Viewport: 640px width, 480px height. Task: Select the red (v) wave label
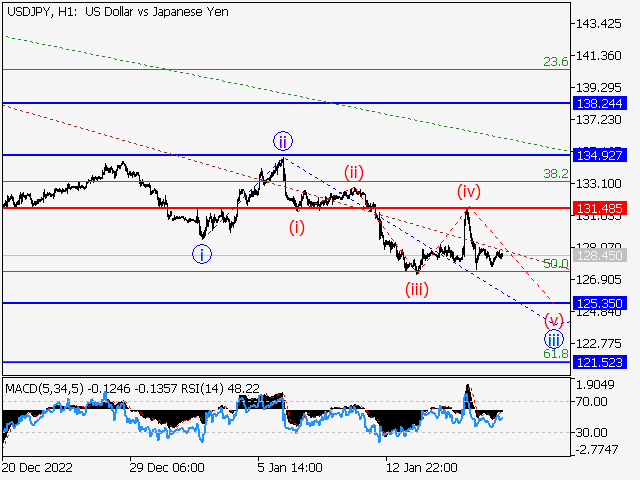pos(554,320)
